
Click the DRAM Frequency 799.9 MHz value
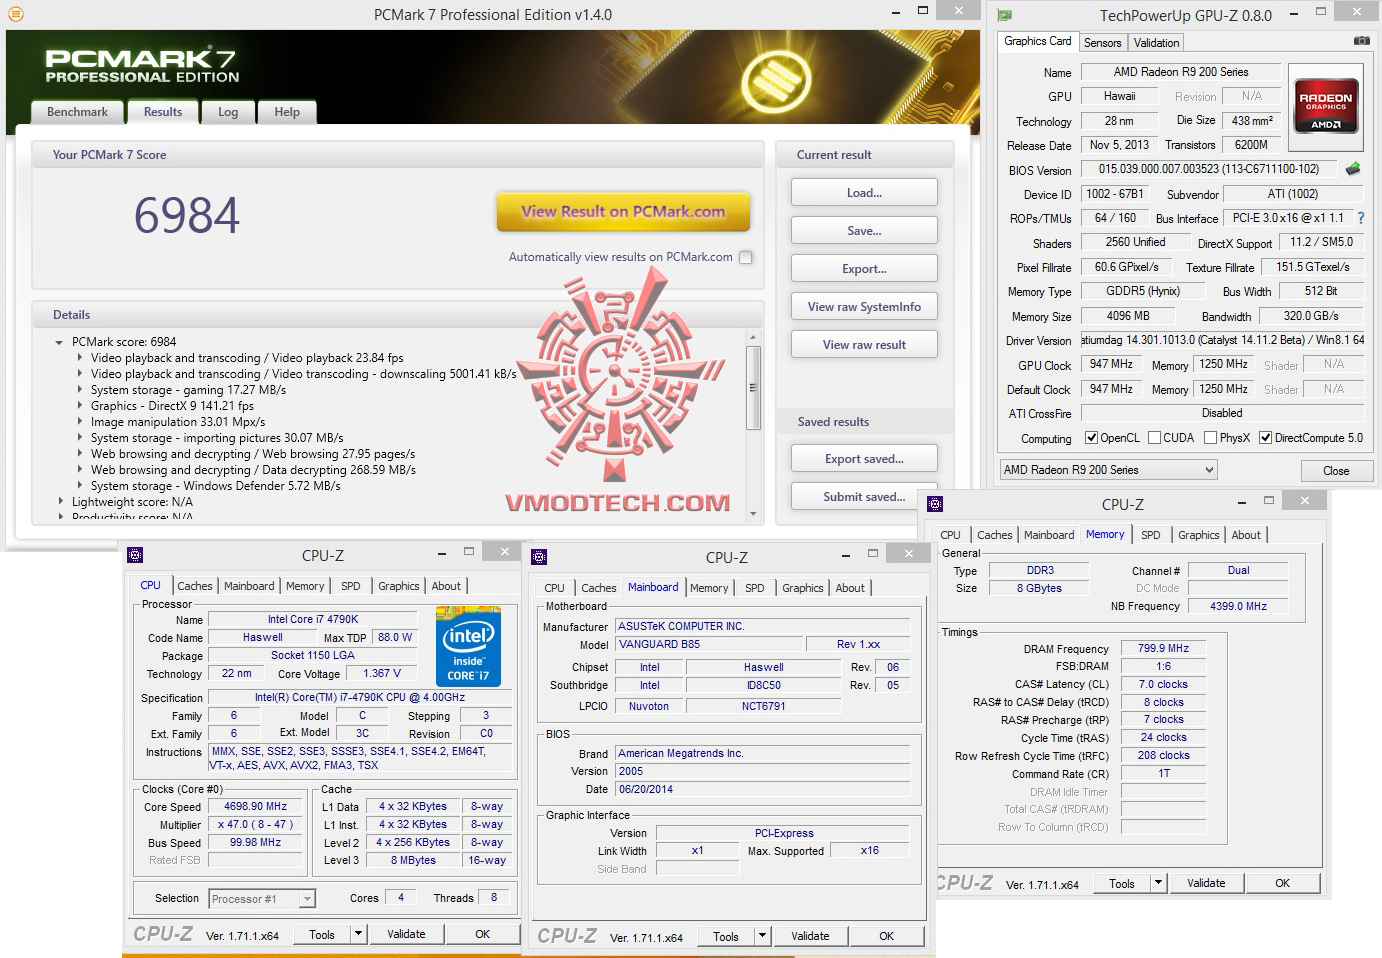click(1163, 648)
